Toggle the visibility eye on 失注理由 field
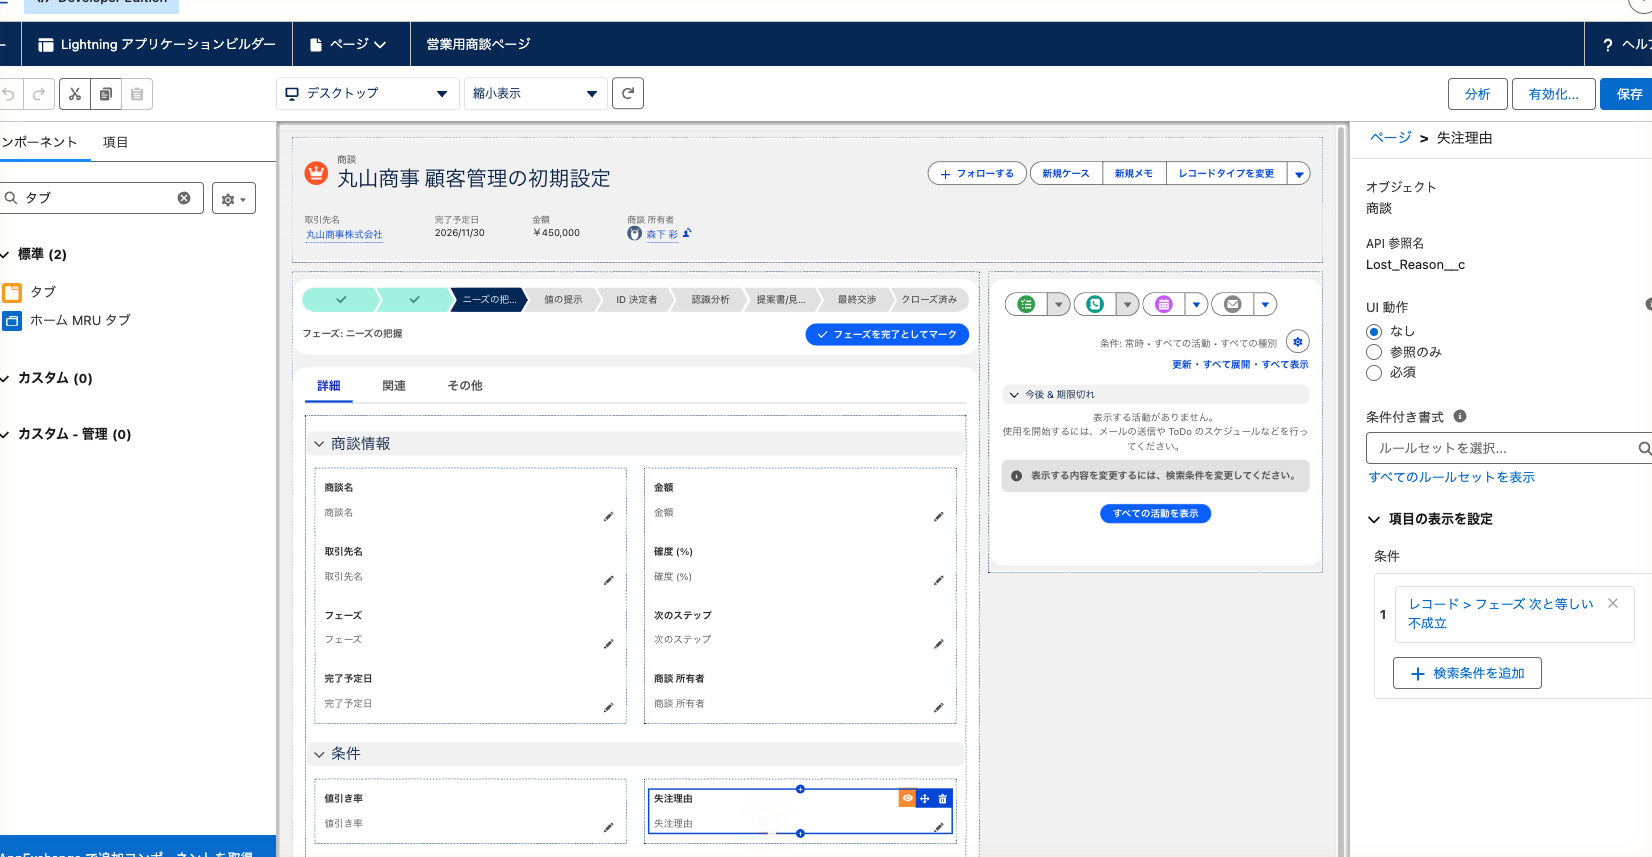The image size is (1652, 857). point(907,799)
